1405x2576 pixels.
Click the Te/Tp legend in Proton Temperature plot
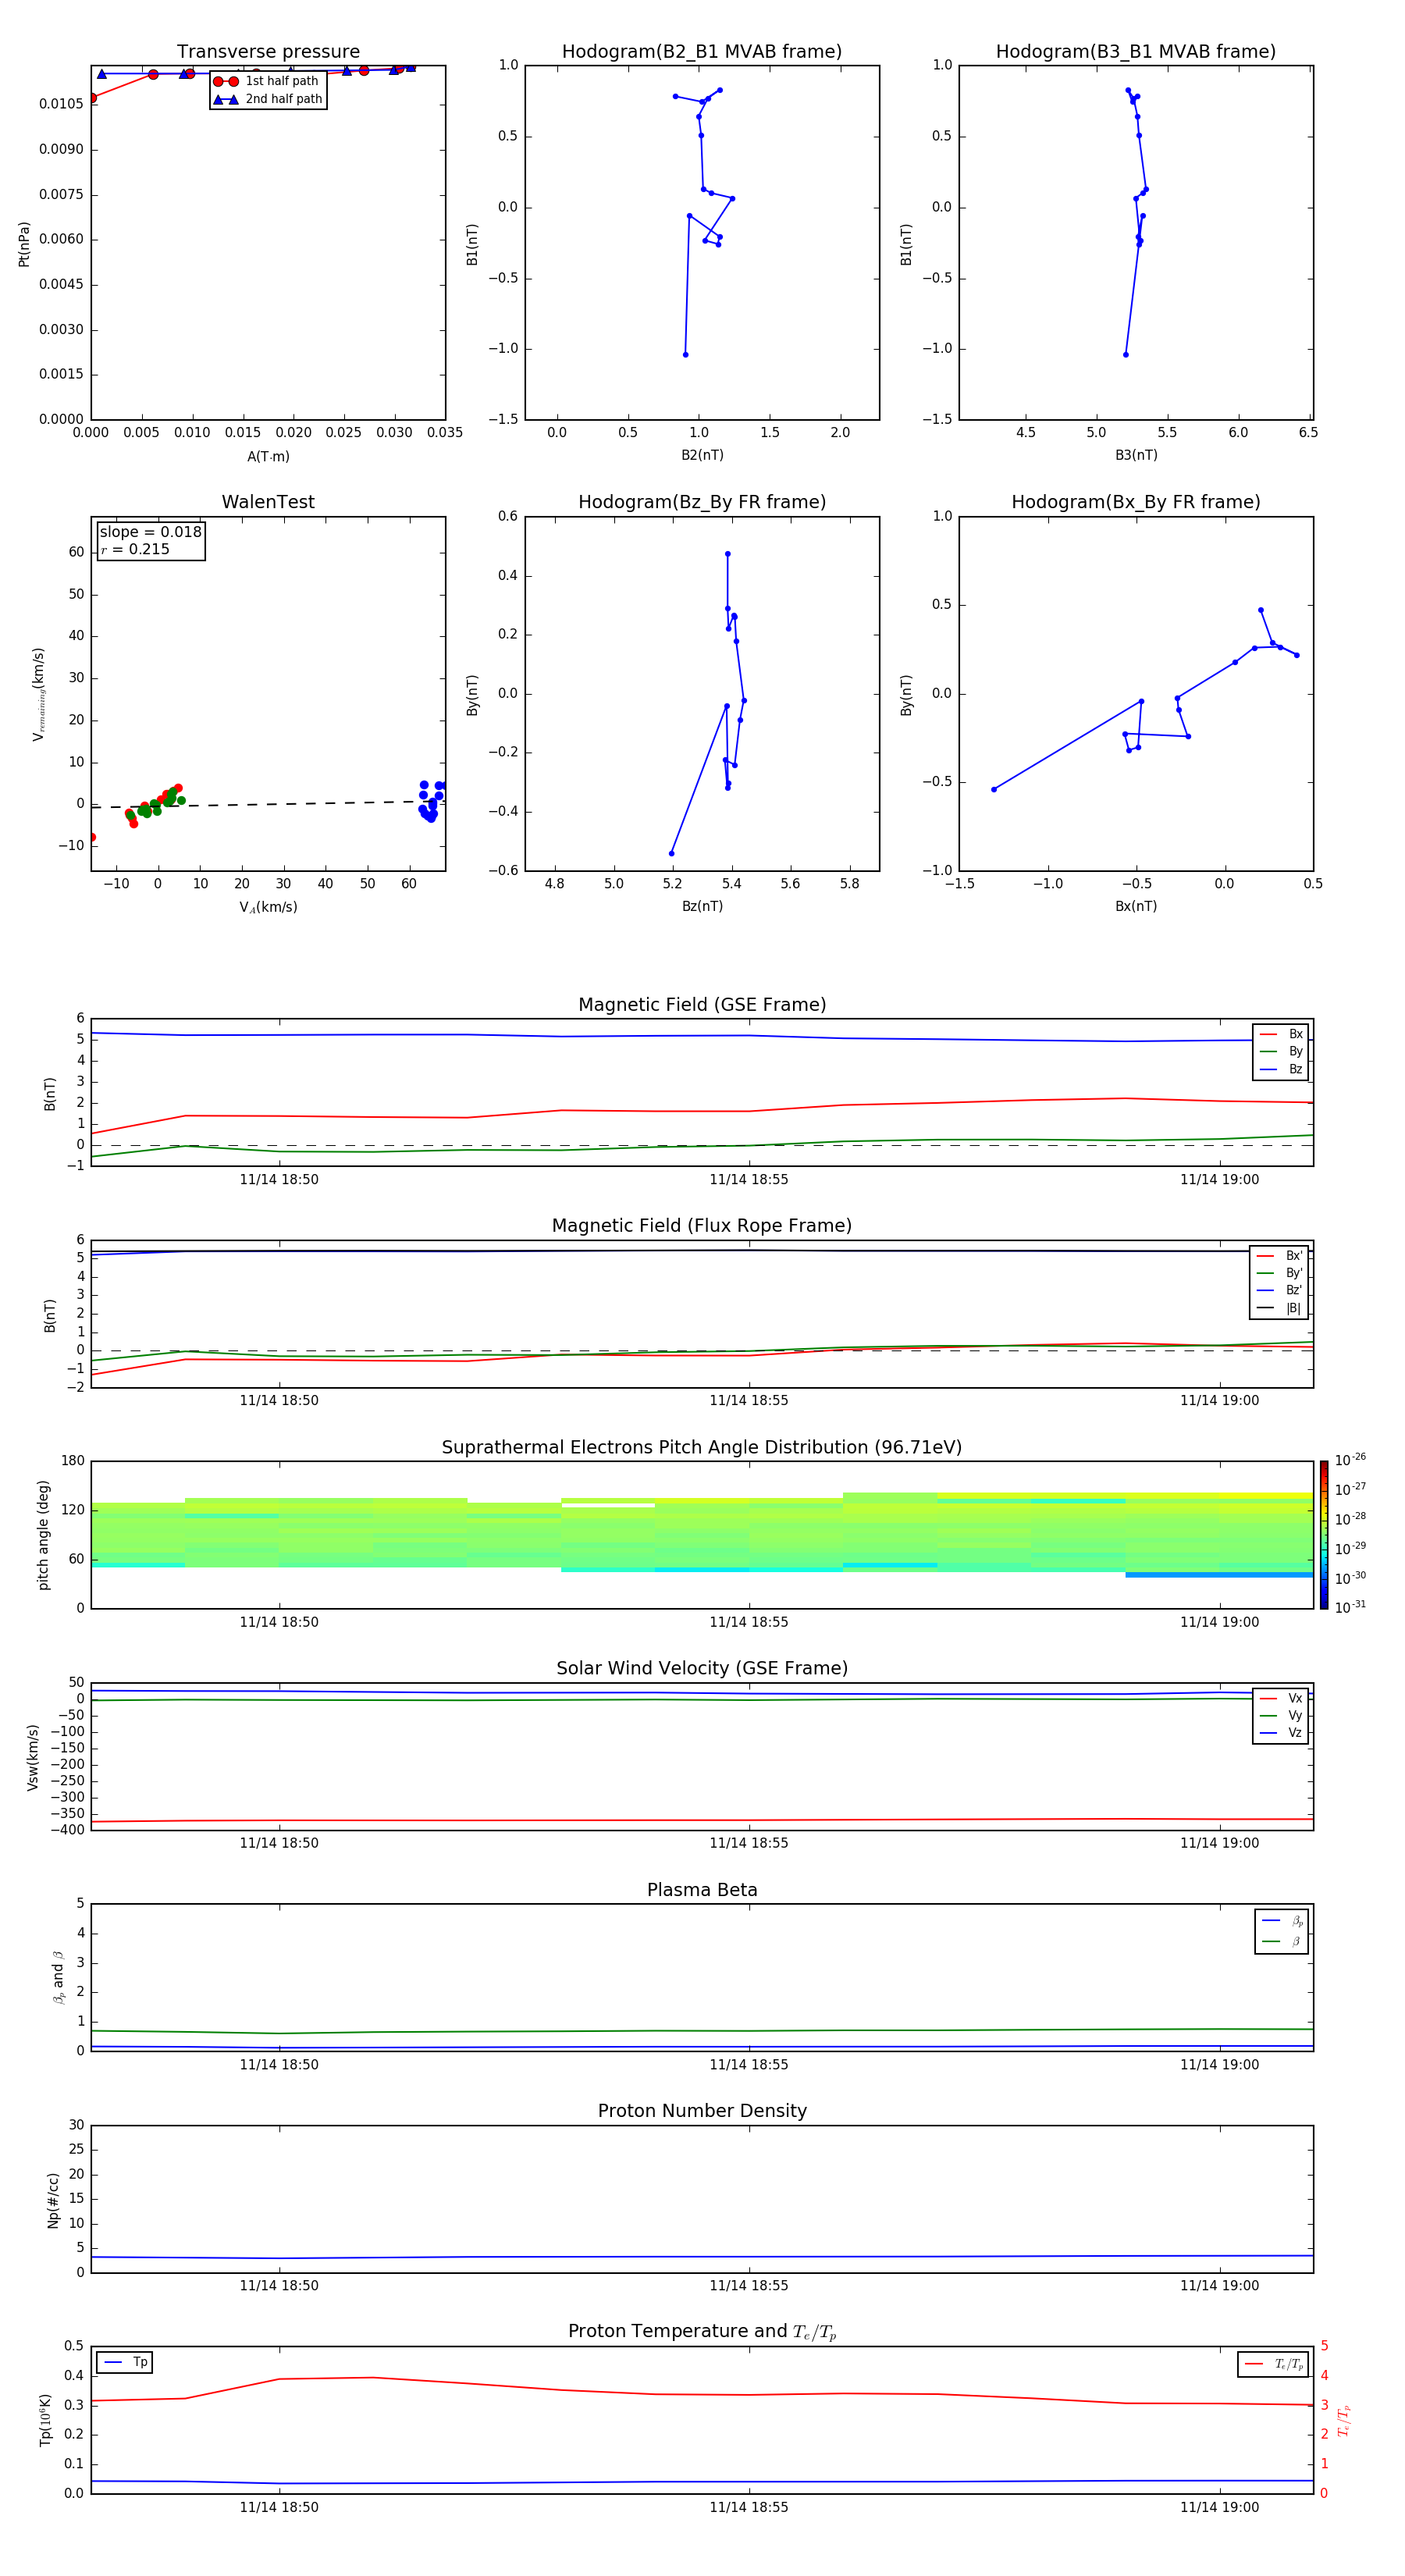1272,2364
